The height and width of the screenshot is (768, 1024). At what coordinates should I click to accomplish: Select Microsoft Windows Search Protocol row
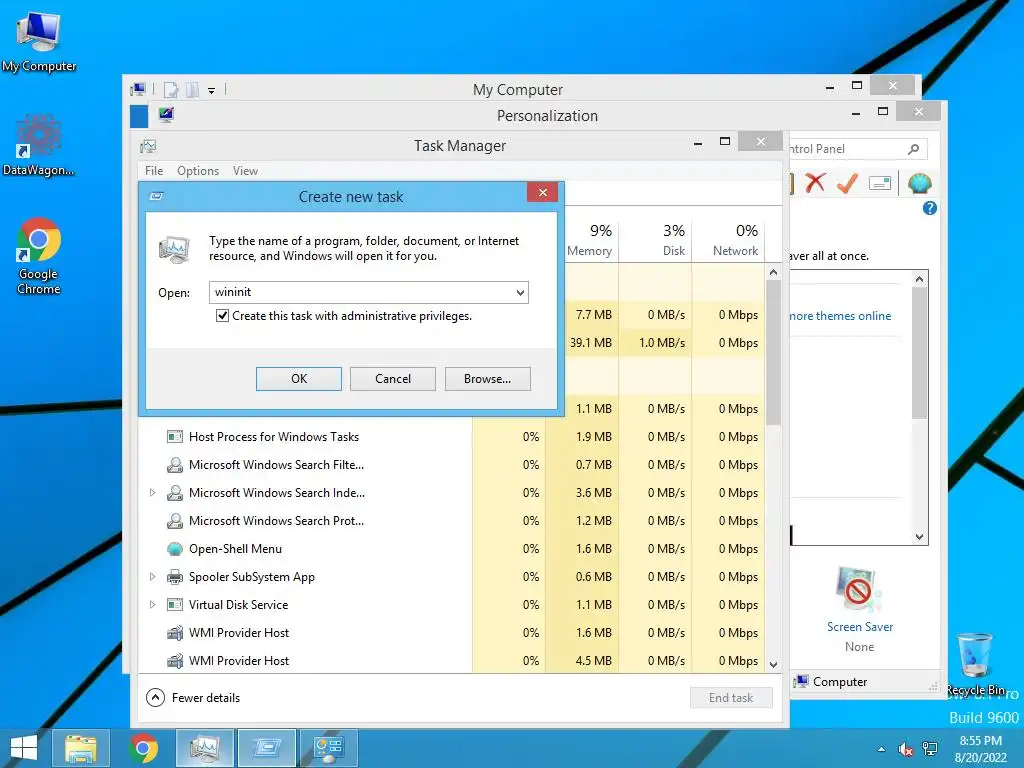pyautogui.click(x=452, y=521)
